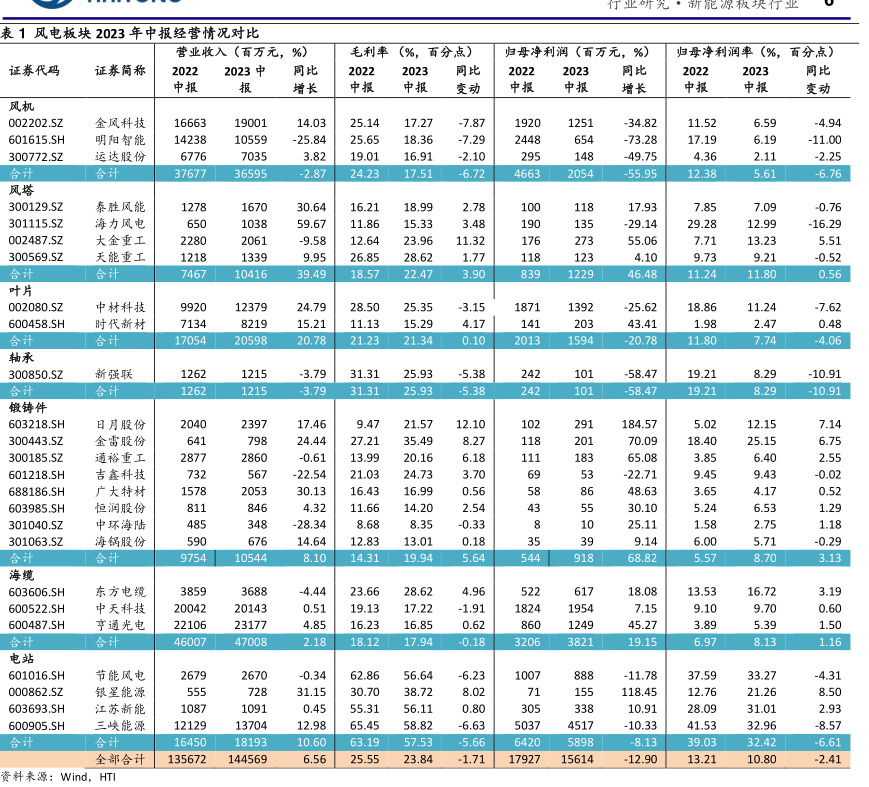Select company name '新强联'

point(114,374)
